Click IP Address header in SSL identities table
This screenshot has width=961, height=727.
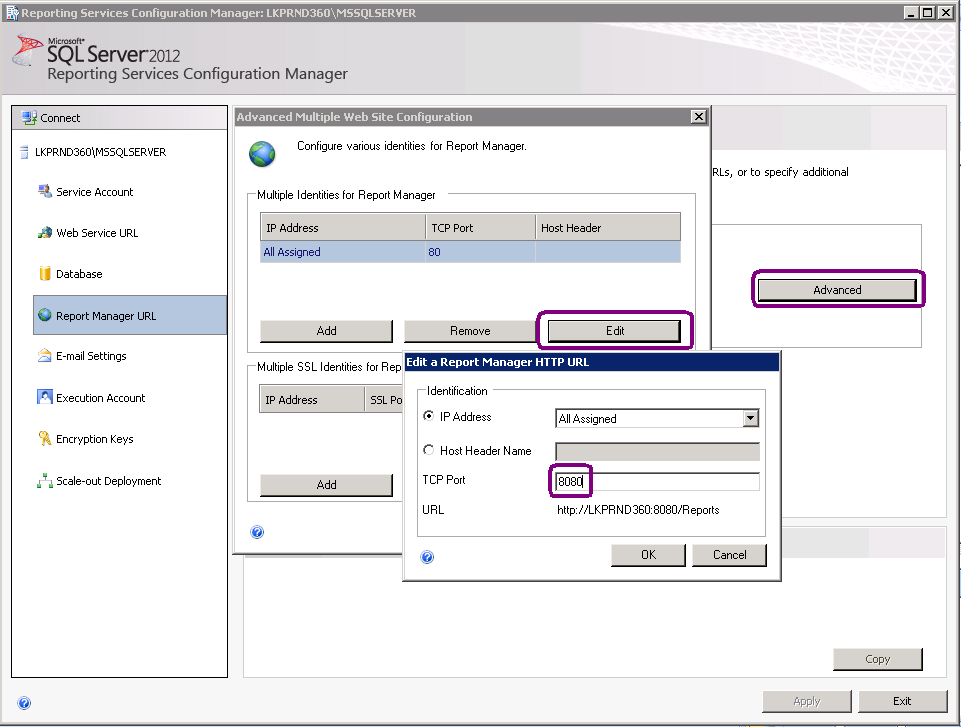[x=312, y=400]
